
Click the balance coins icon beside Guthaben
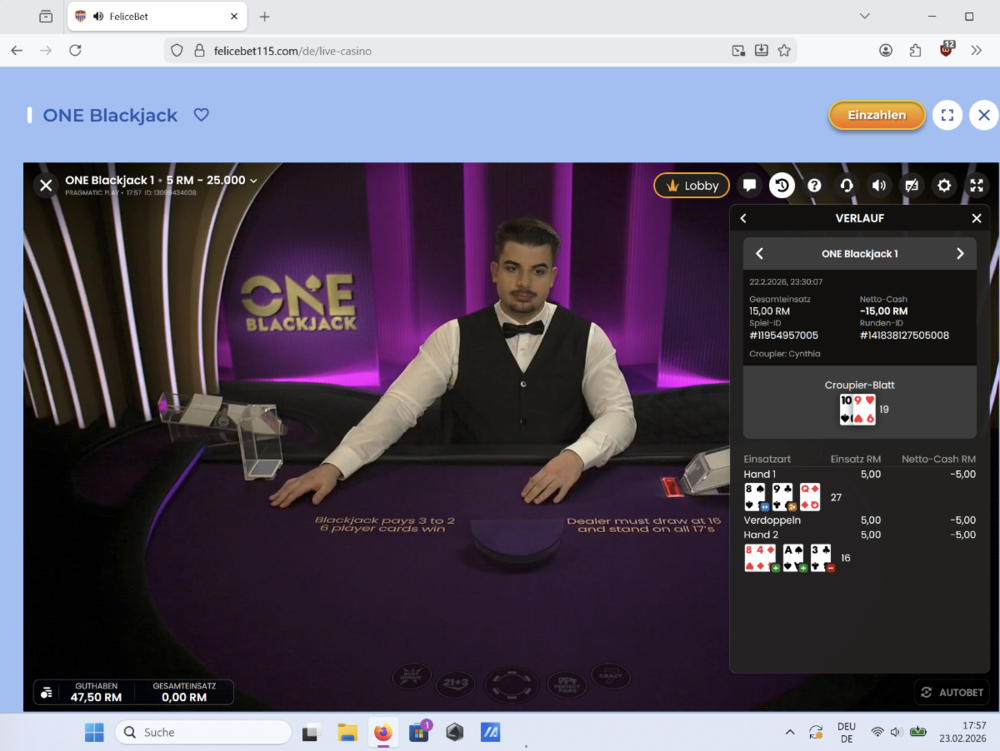click(x=46, y=692)
